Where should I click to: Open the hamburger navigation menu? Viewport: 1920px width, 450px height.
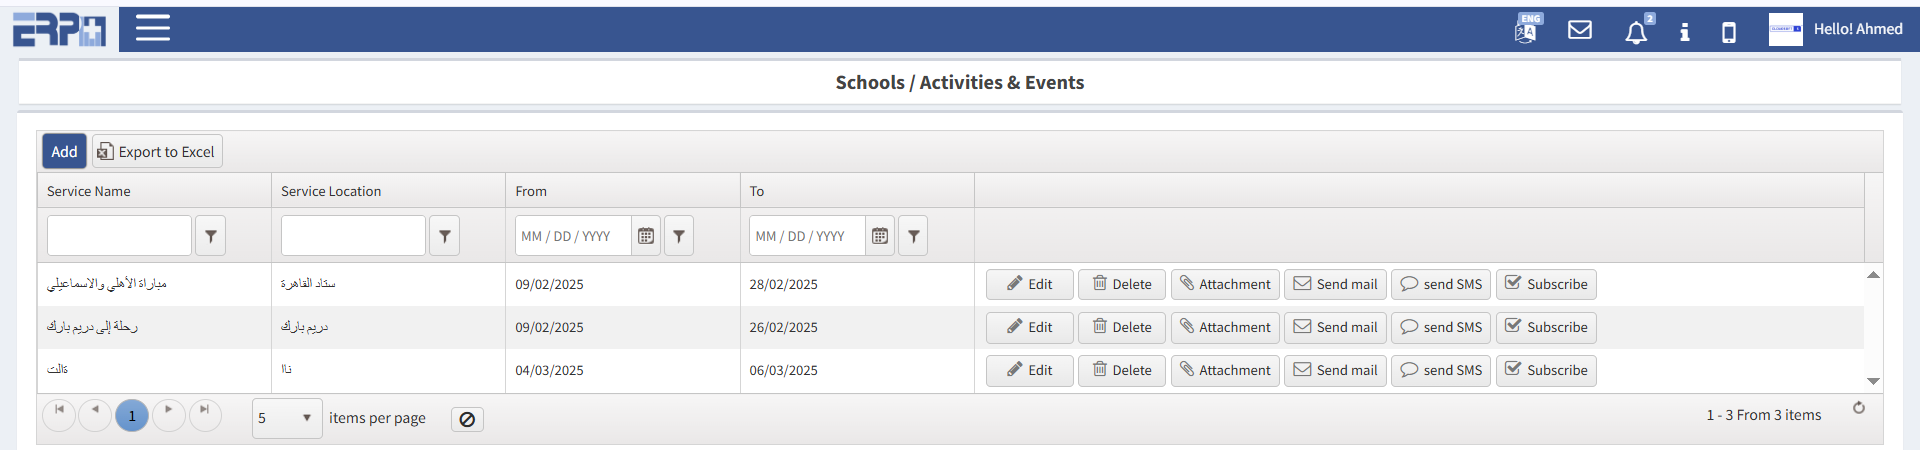(x=152, y=28)
